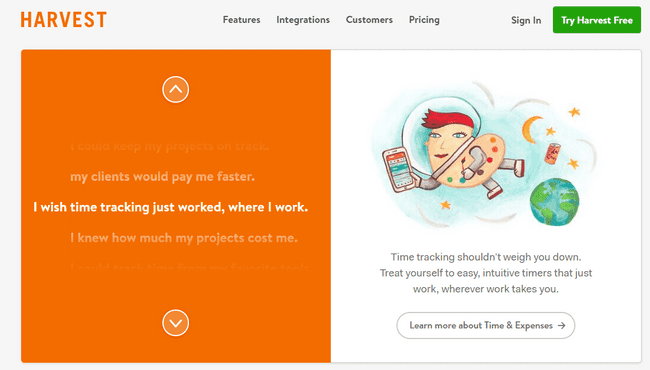Viewport: 650px width, 370px height.
Task: Click the Try Harvest Free button
Action: click(x=597, y=20)
